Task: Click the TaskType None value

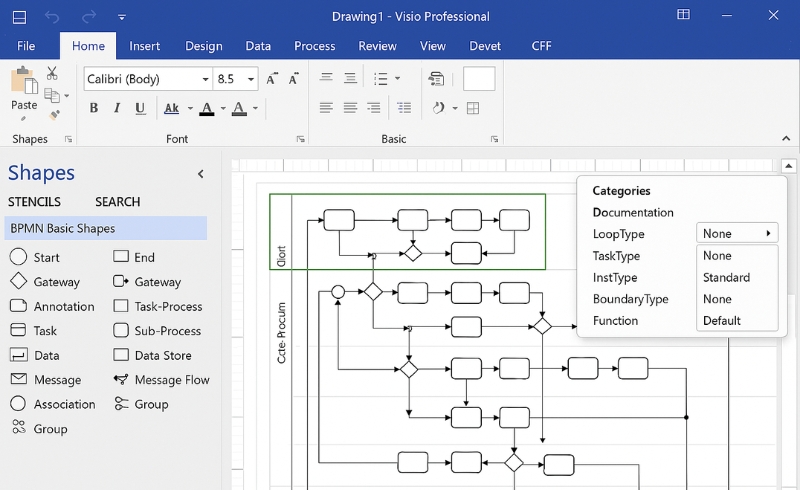Action: tap(717, 256)
